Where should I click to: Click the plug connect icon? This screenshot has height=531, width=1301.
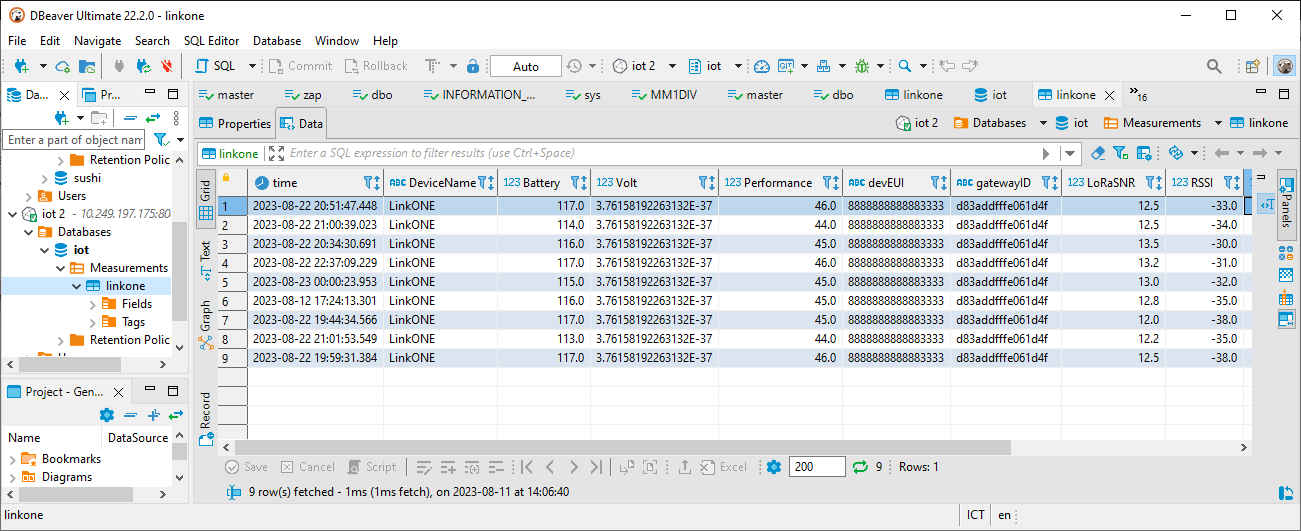click(119, 66)
